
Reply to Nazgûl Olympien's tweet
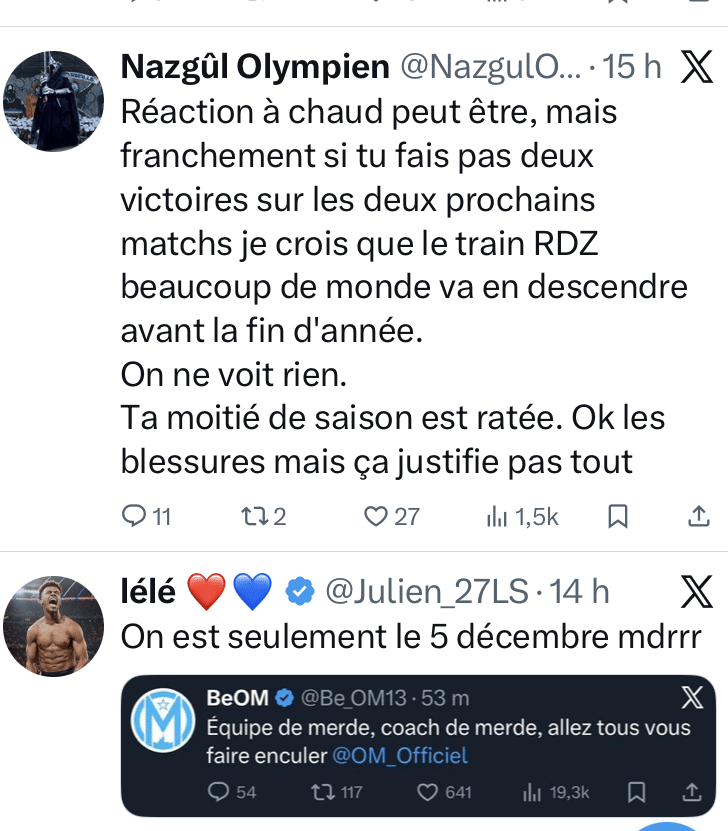pos(134,516)
